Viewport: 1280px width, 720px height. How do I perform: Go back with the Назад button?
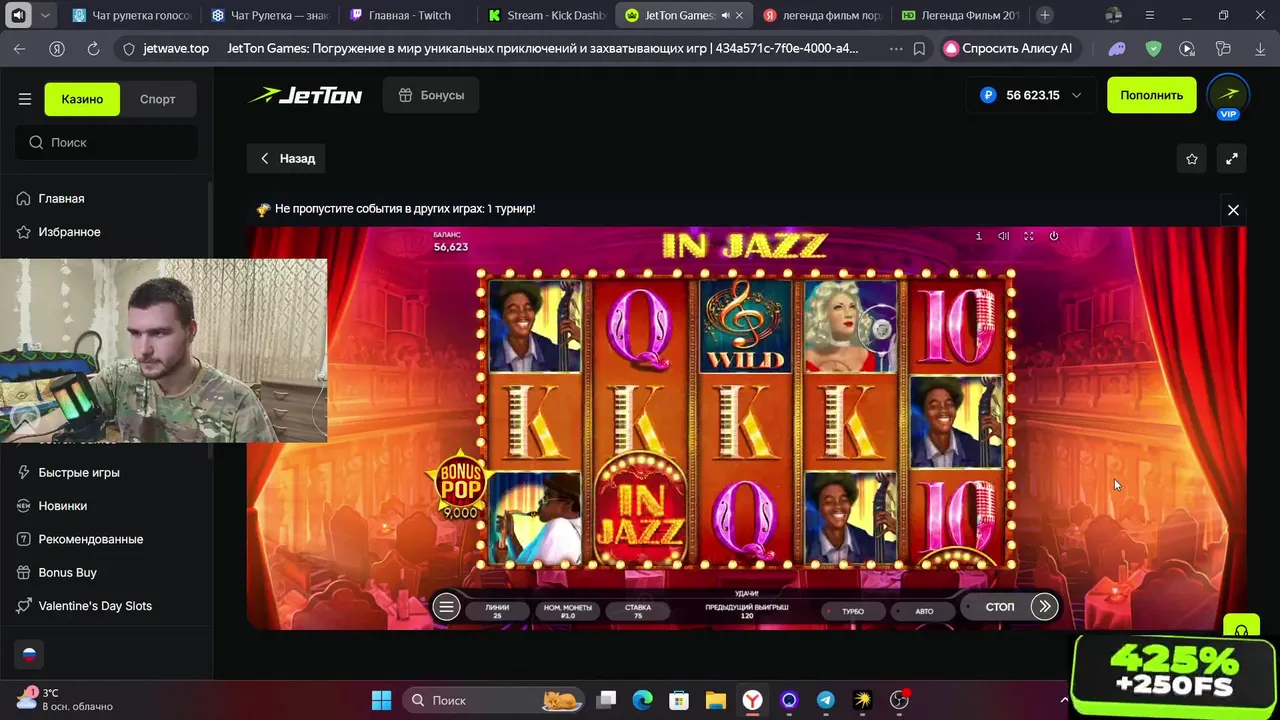(287, 158)
